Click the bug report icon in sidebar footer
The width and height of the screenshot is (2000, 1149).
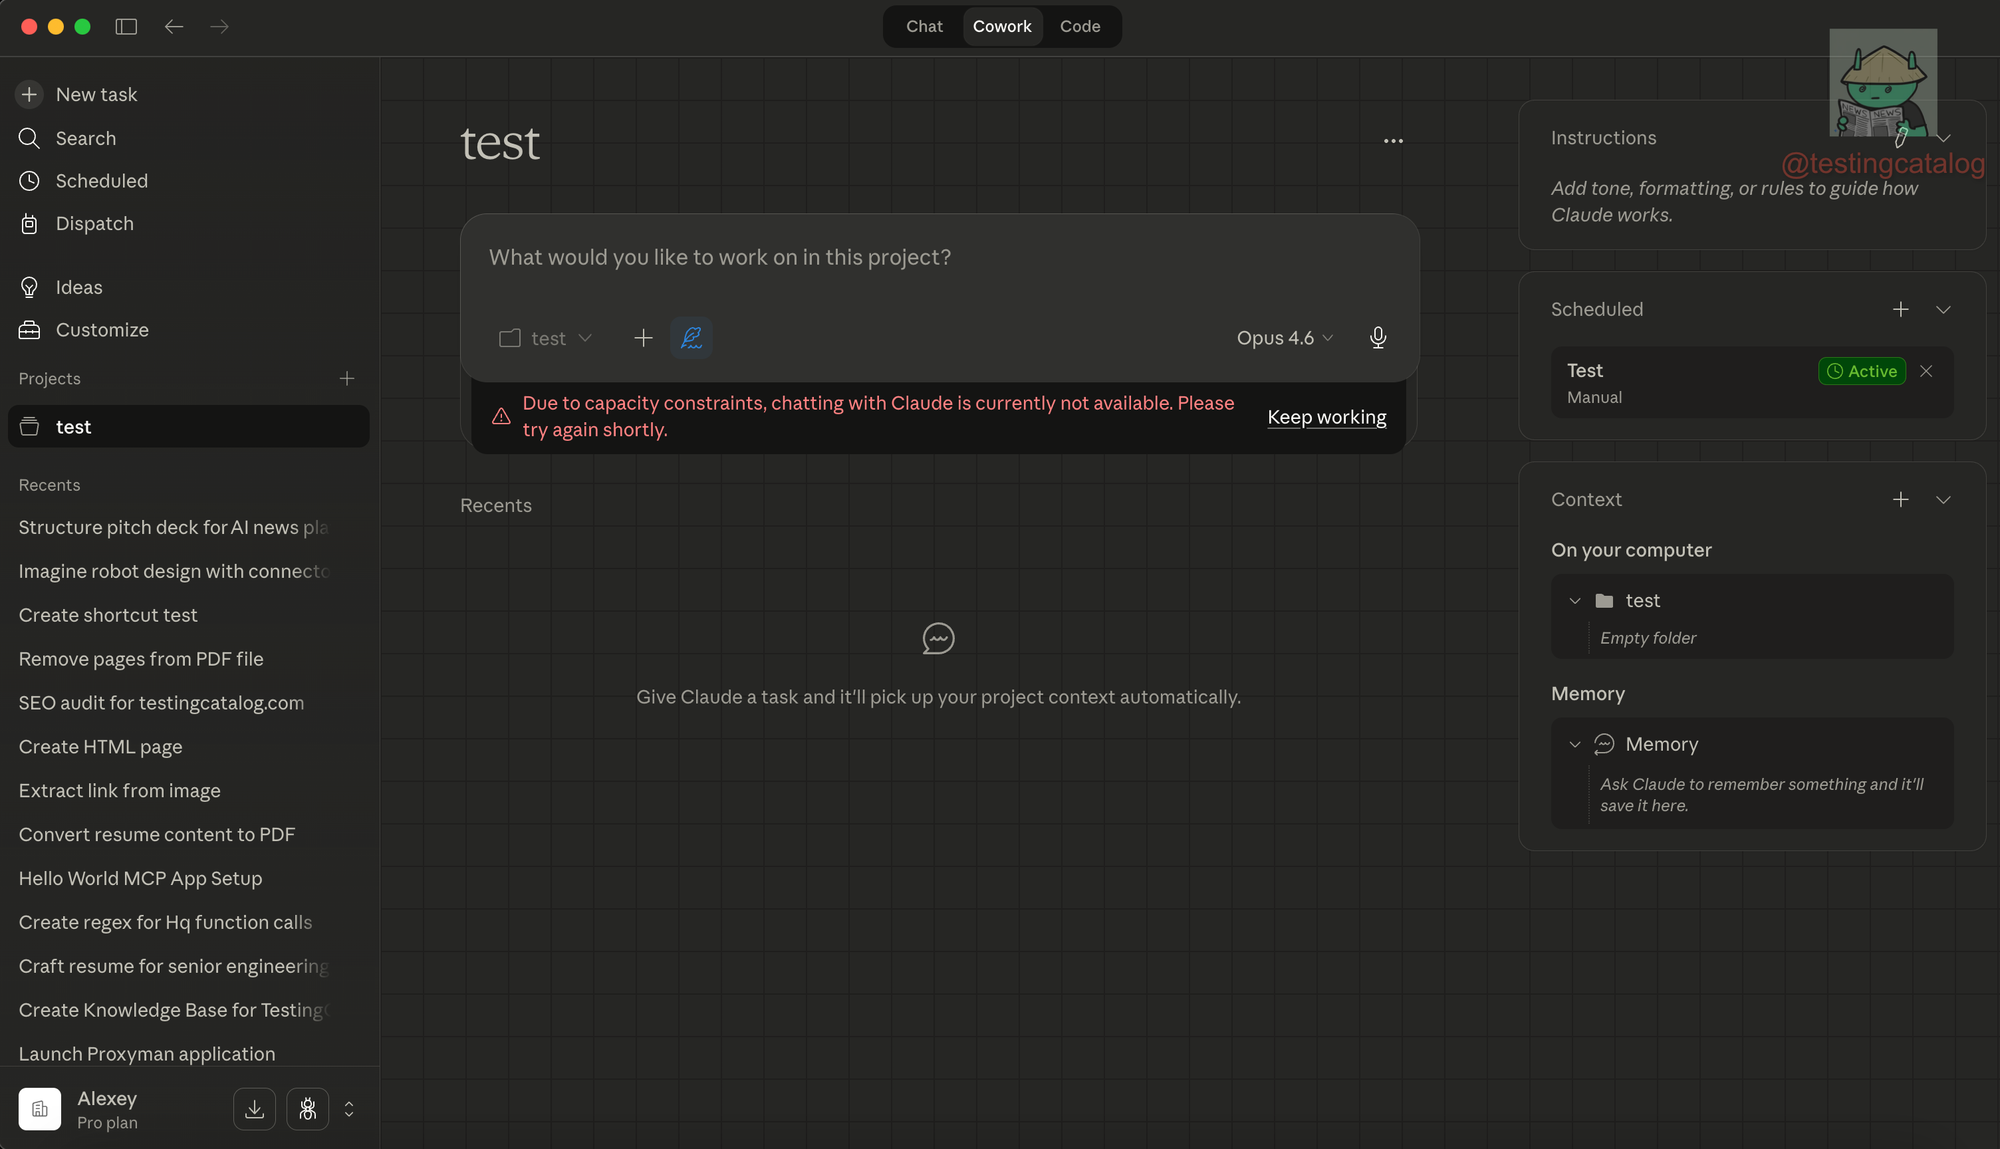click(x=308, y=1109)
